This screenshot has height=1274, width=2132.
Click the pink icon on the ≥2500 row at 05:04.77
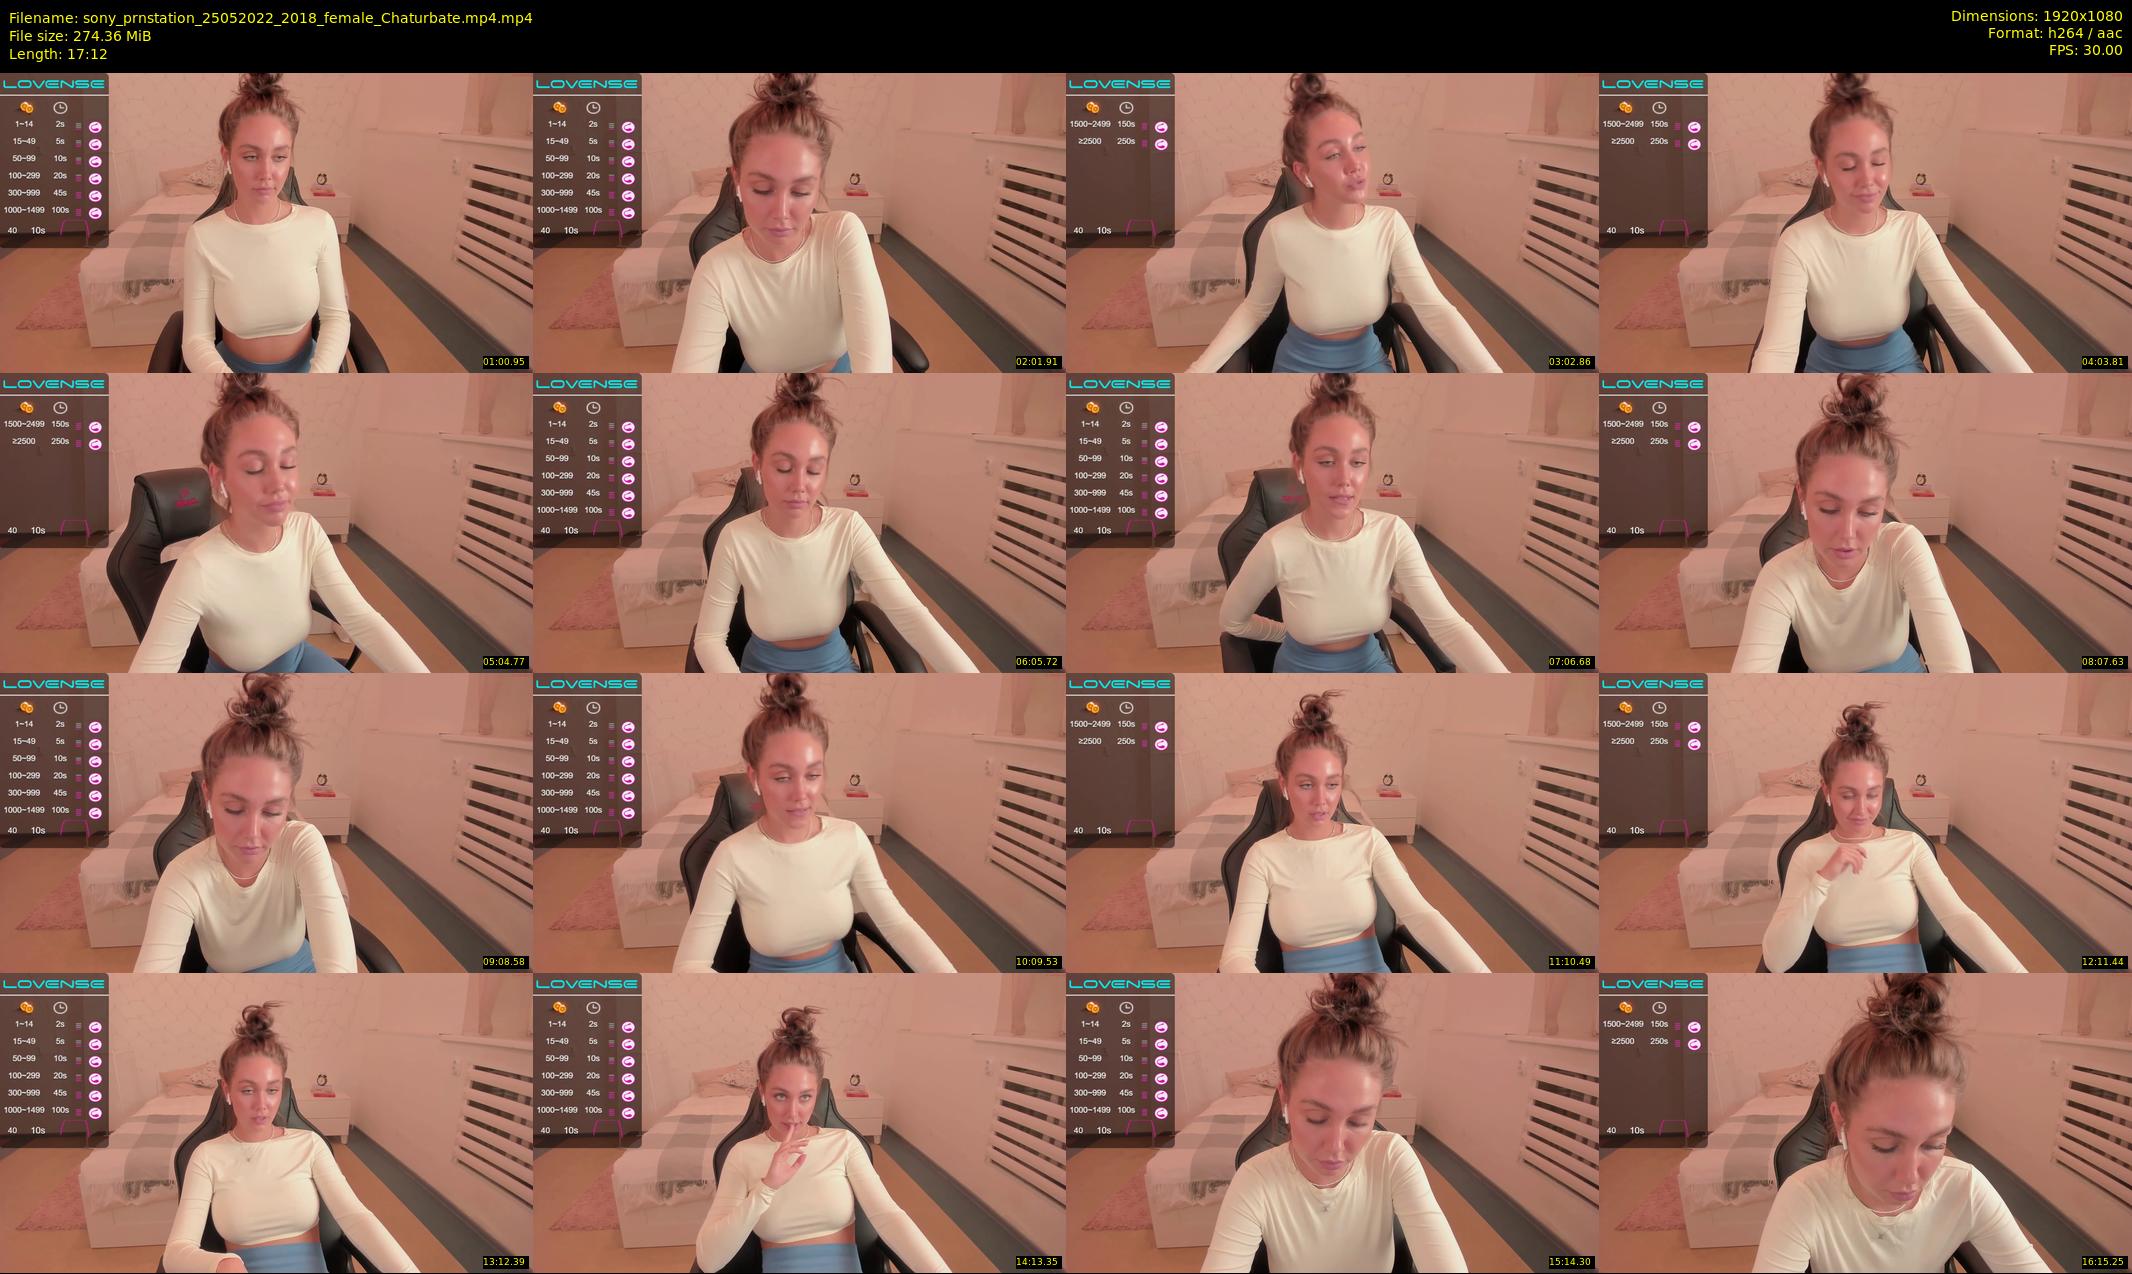pyautogui.click(x=95, y=444)
